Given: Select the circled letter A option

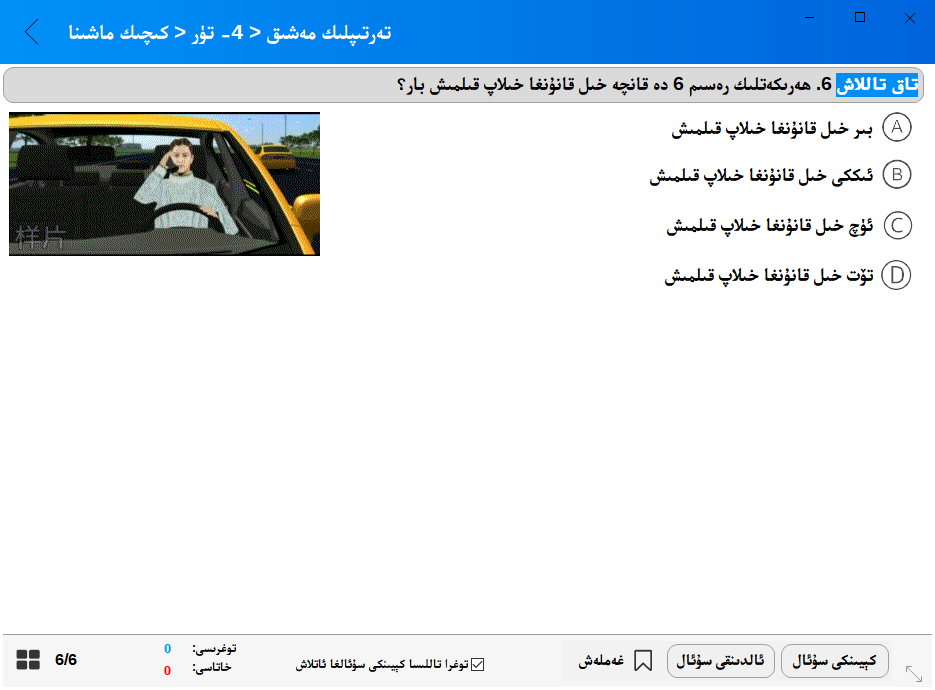Looking at the screenshot, I should 897,128.
